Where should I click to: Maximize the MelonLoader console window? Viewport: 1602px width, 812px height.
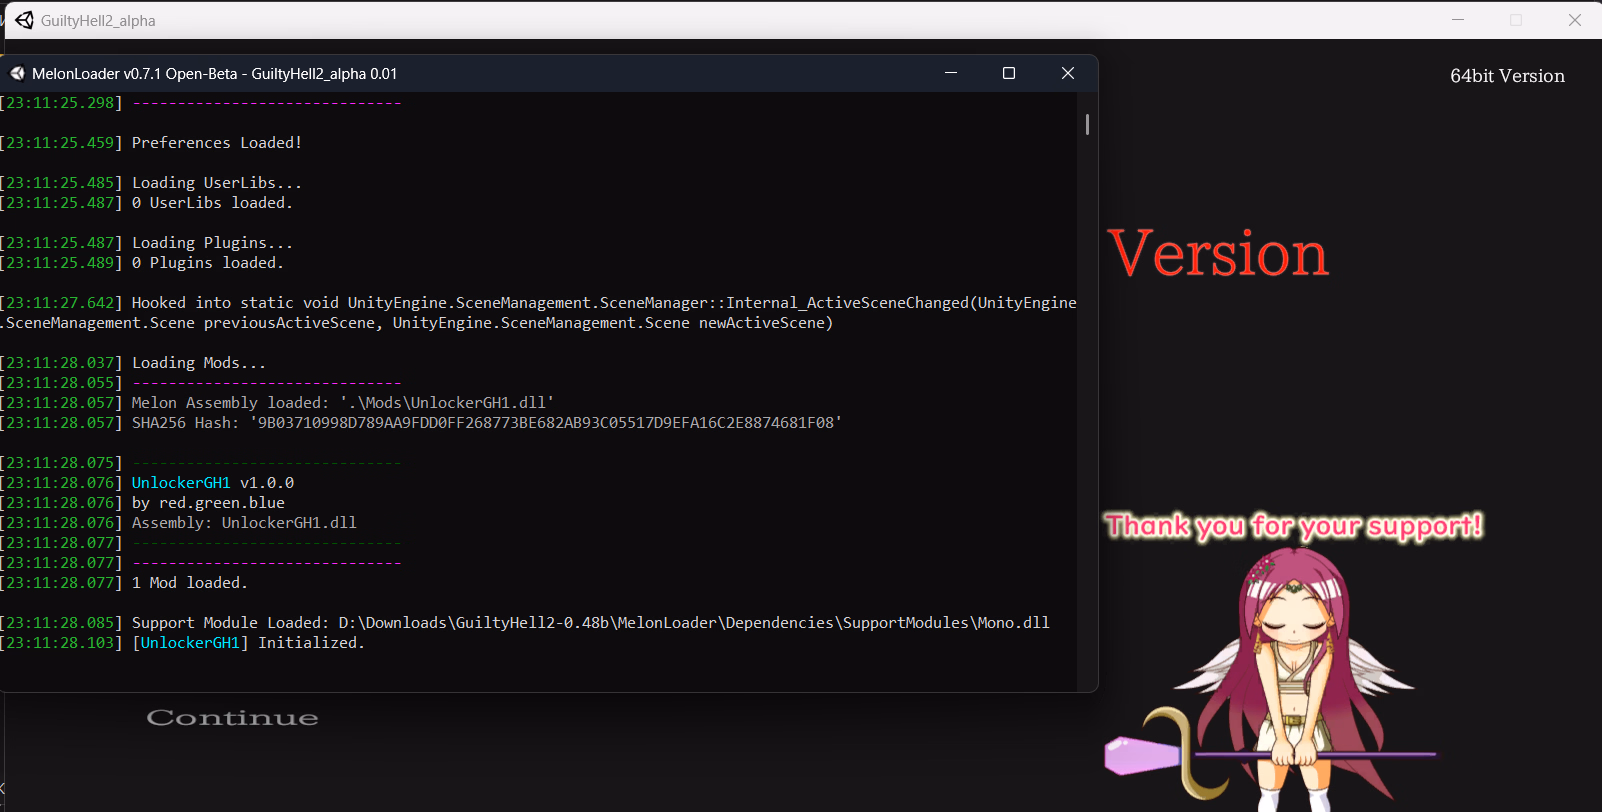1009,73
